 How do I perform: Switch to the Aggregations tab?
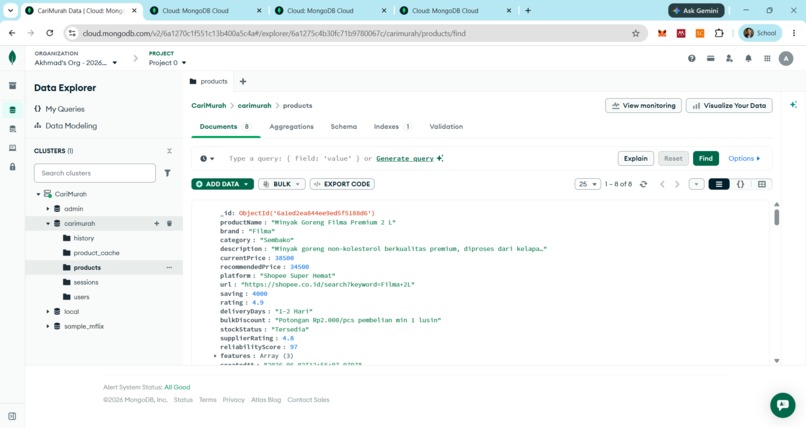(291, 126)
